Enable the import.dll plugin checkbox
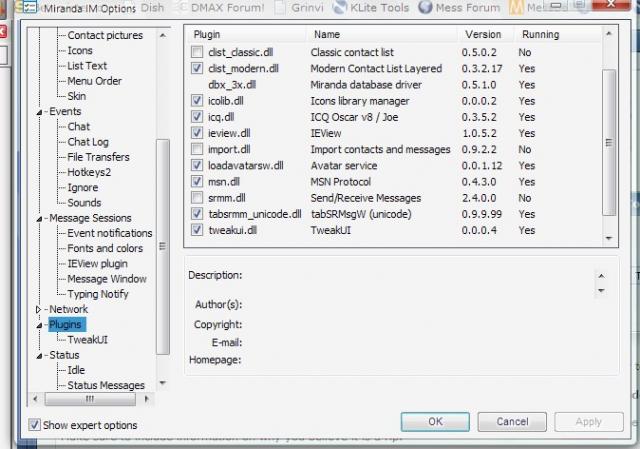Image resolution: width=640 pixels, height=449 pixels. (x=197, y=149)
